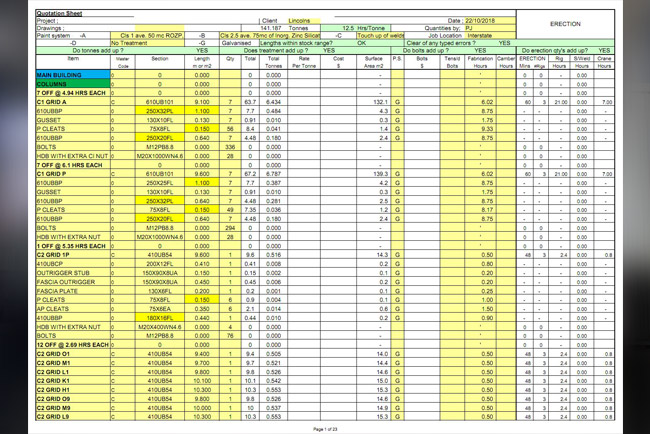Click the 'Quotation Sheet' title
Viewport: 650px width, 434px height.
pyautogui.click(x=59, y=13)
